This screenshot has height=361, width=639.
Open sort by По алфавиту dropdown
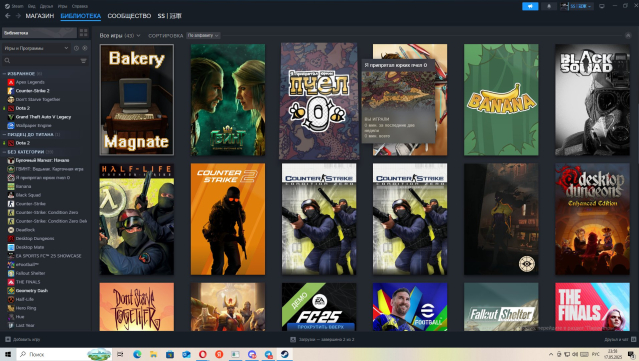(203, 35)
